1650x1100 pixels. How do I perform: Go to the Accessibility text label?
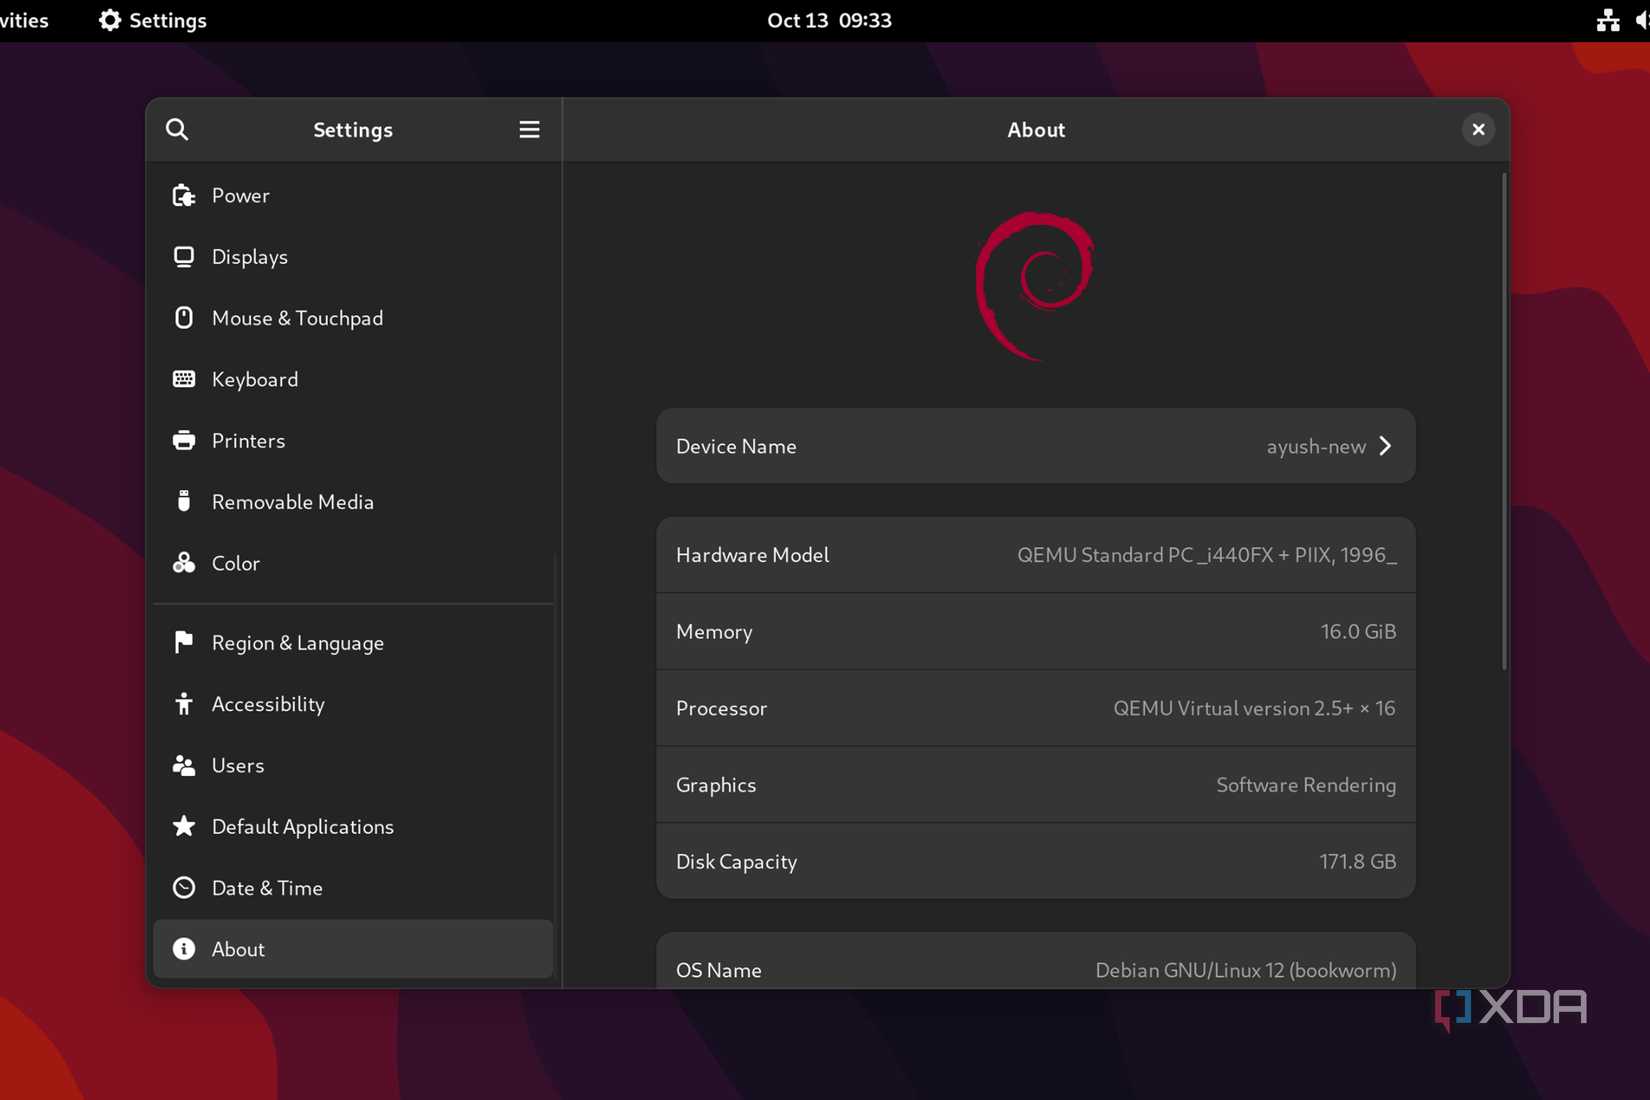268,704
